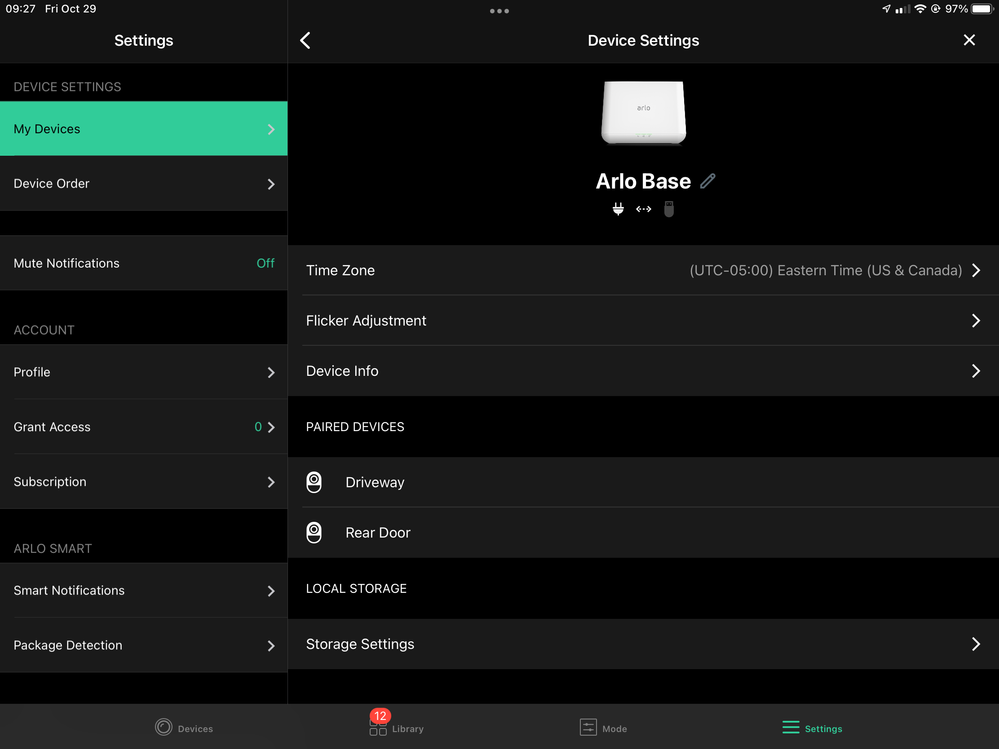Expand the Flicker Adjustment chevron

pos(976,320)
